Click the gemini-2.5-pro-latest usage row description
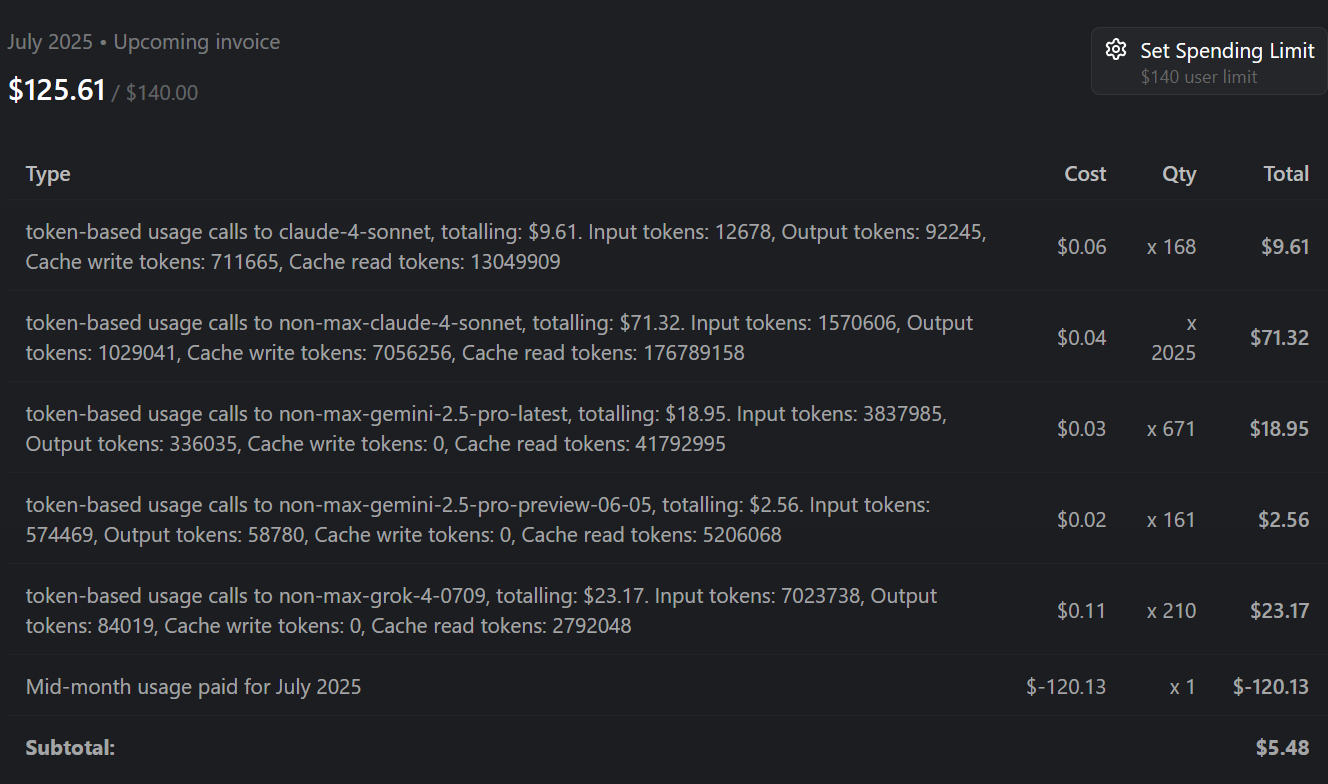 pos(486,429)
